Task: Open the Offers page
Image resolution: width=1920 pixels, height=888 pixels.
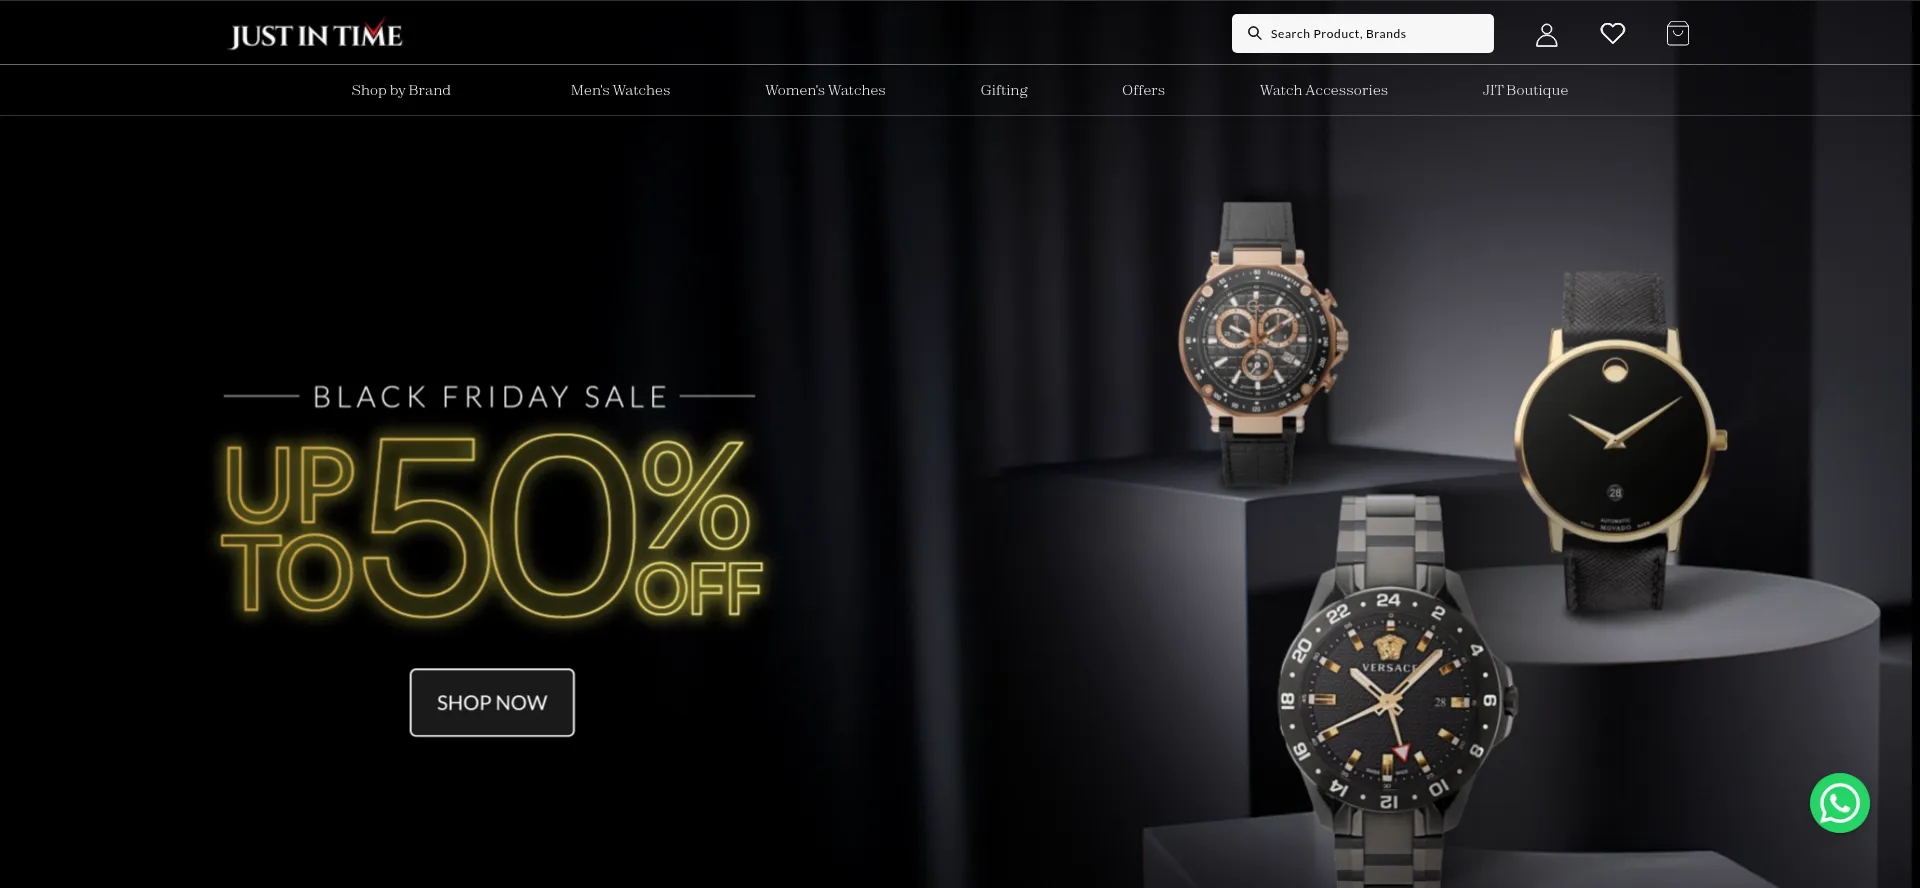Action: pyautogui.click(x=1143, y=90)
